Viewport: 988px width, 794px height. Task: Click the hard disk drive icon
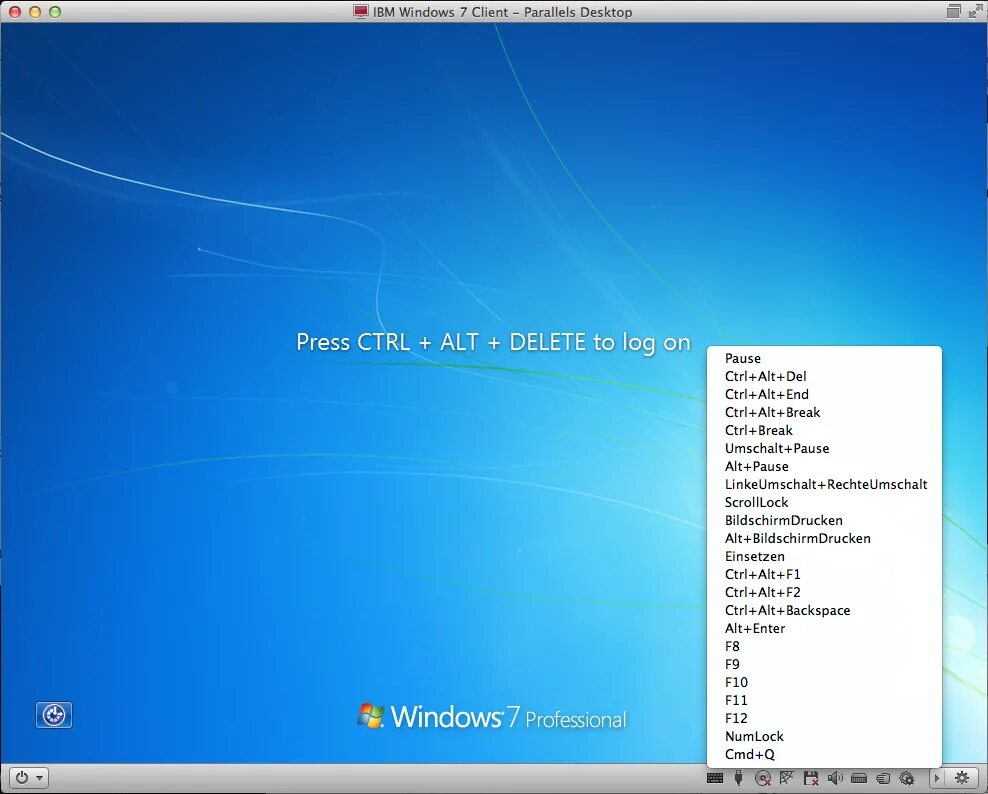click(x=859, y=778)
